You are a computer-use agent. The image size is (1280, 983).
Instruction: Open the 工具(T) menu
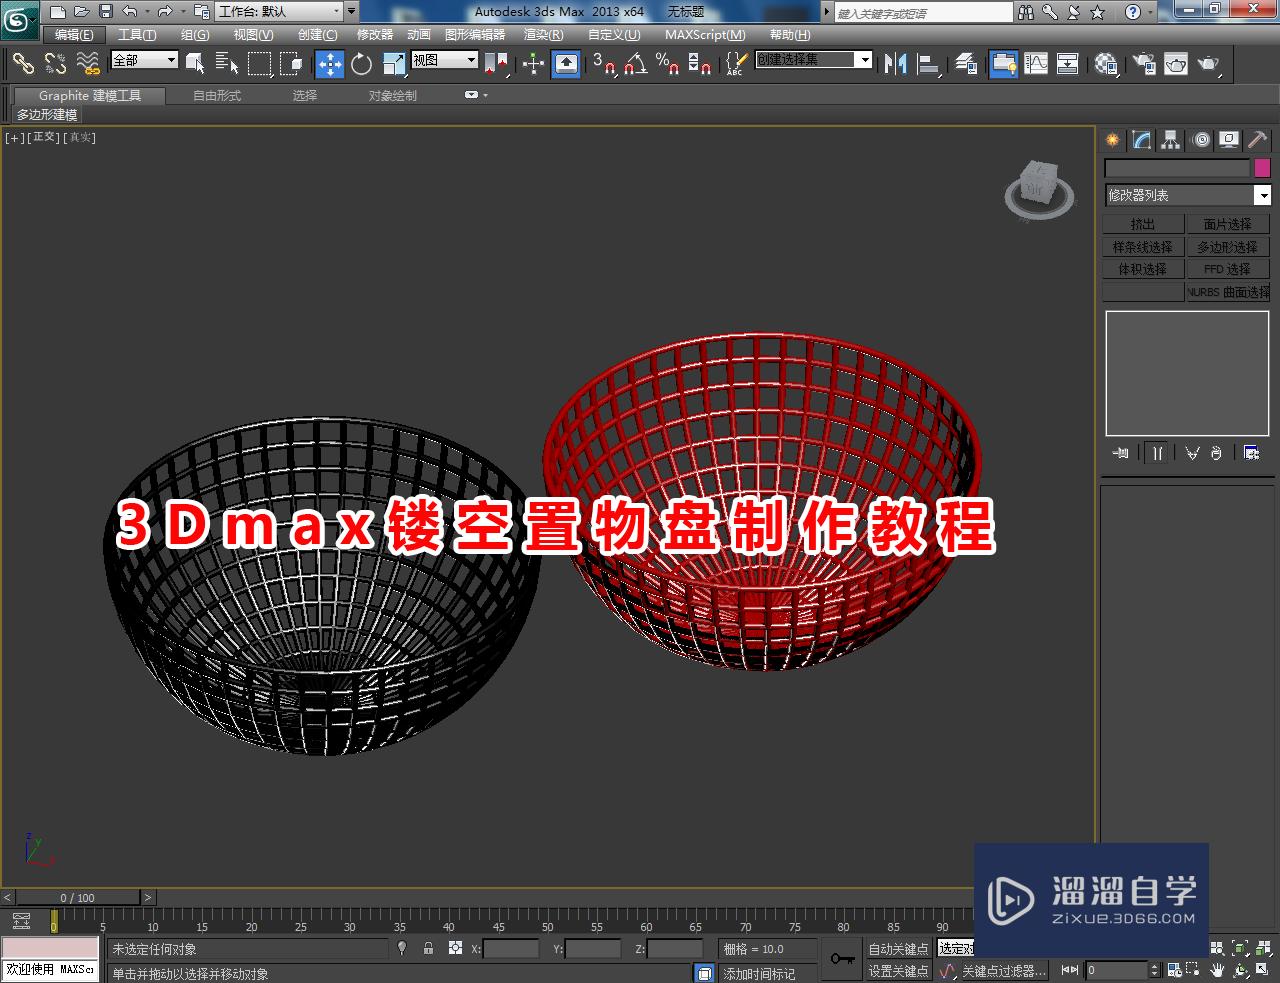tap(137, 34)
